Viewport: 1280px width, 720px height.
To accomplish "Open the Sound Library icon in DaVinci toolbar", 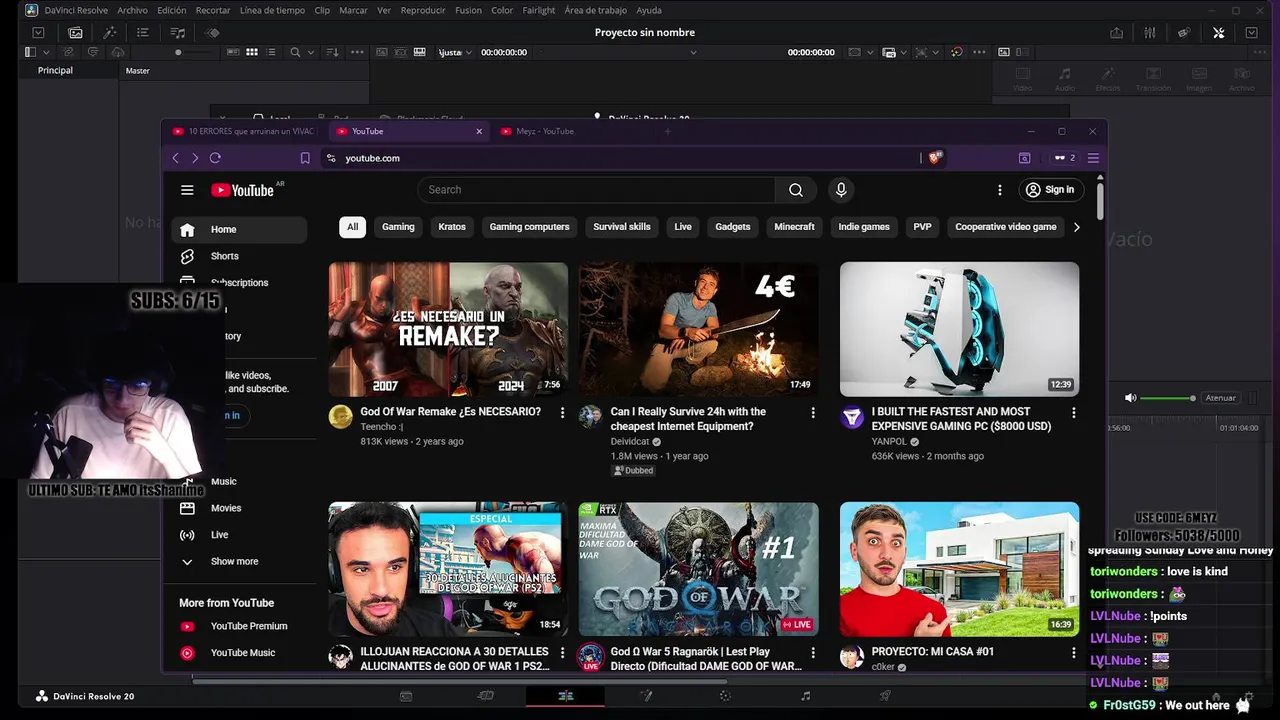I will tap(178, 32).
